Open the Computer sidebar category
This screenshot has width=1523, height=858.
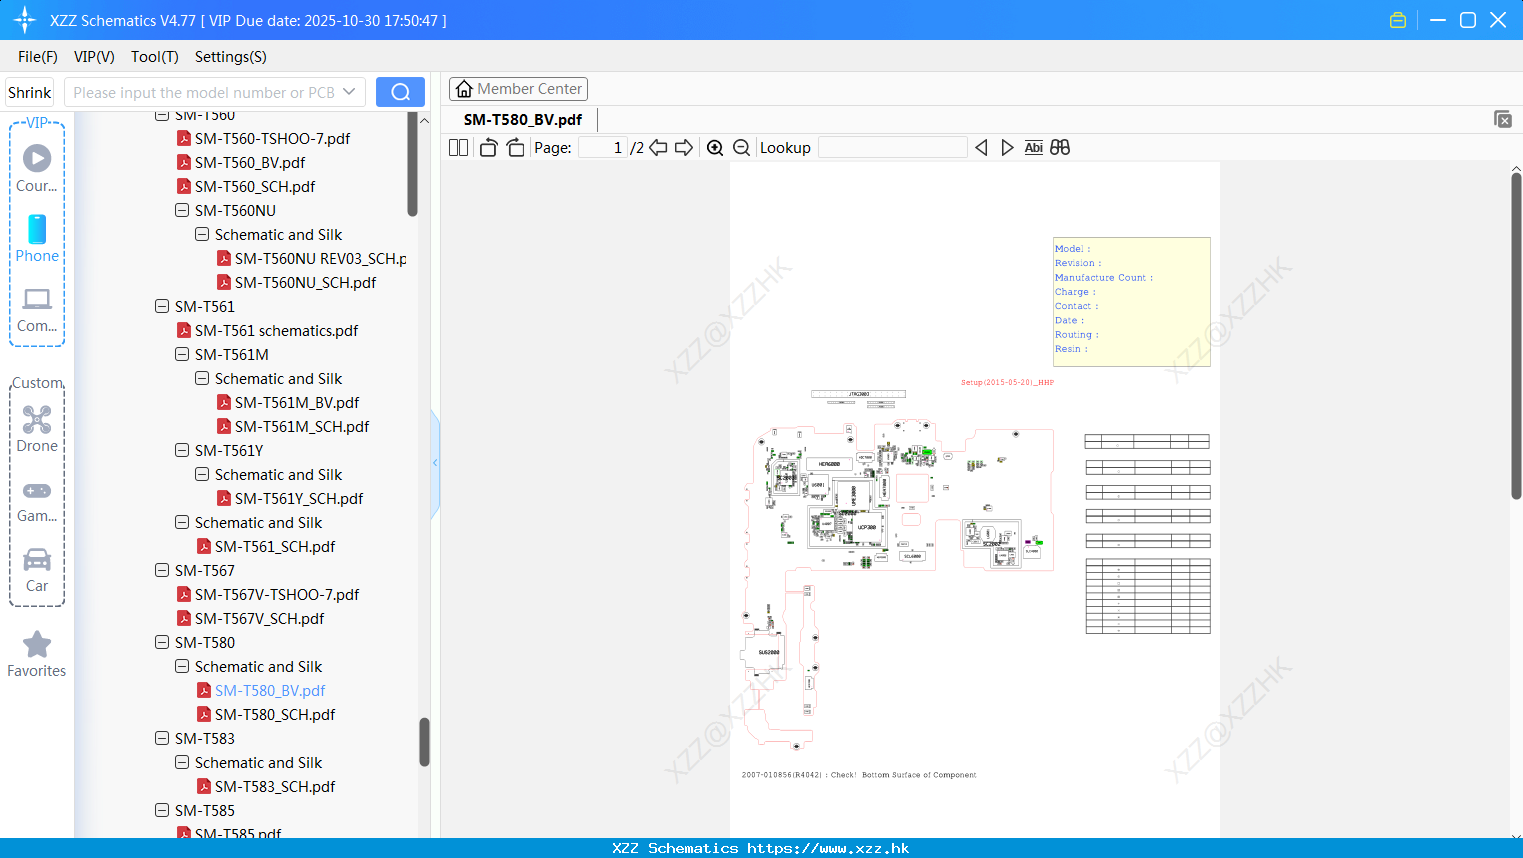point(37,309)
